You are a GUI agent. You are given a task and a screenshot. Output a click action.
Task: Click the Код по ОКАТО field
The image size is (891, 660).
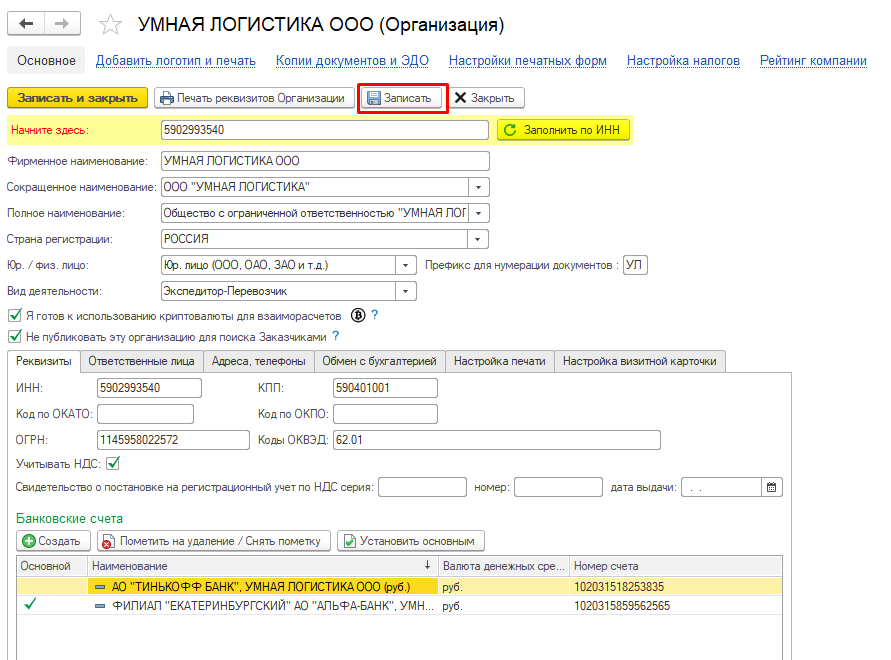(145, 414)
